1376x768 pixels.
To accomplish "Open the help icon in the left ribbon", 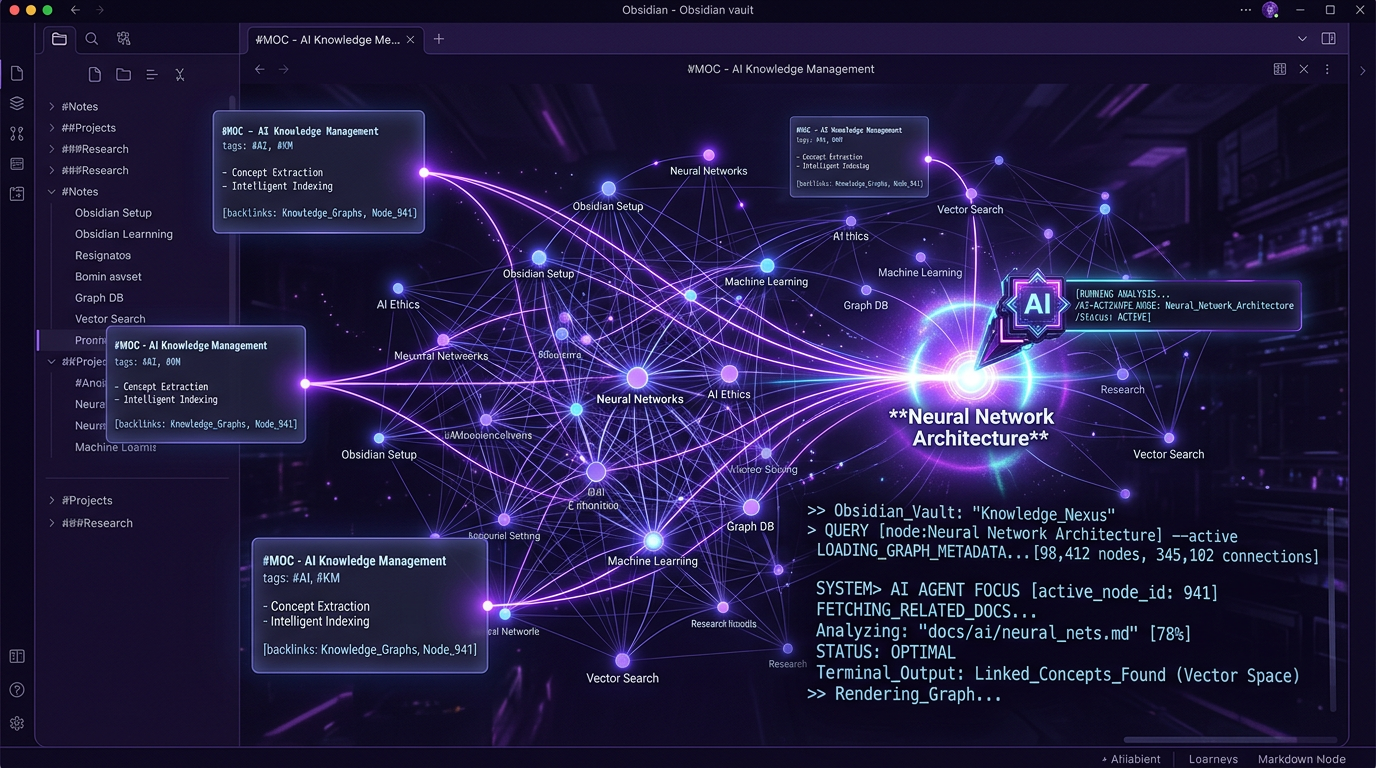I will (17, 690).
